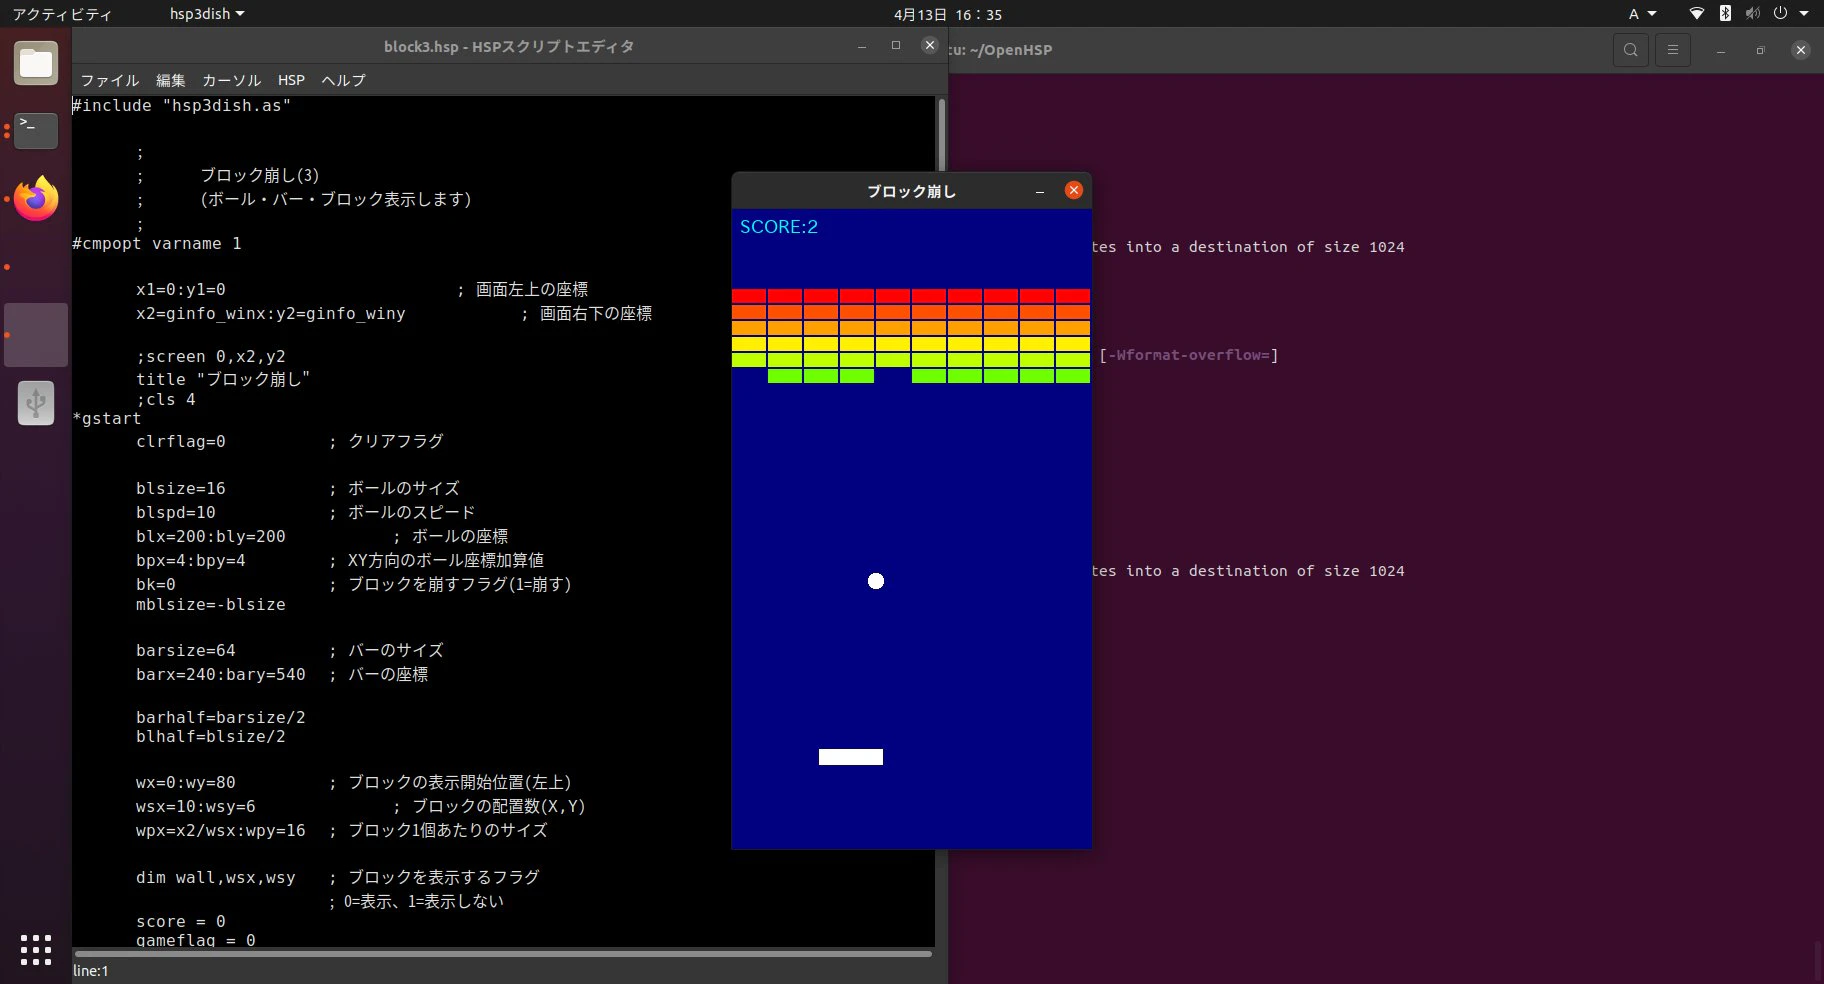Click the '#include "hsp3dish.as"' line
This screenshot has width=1824, height=984.
coord(182,106)
